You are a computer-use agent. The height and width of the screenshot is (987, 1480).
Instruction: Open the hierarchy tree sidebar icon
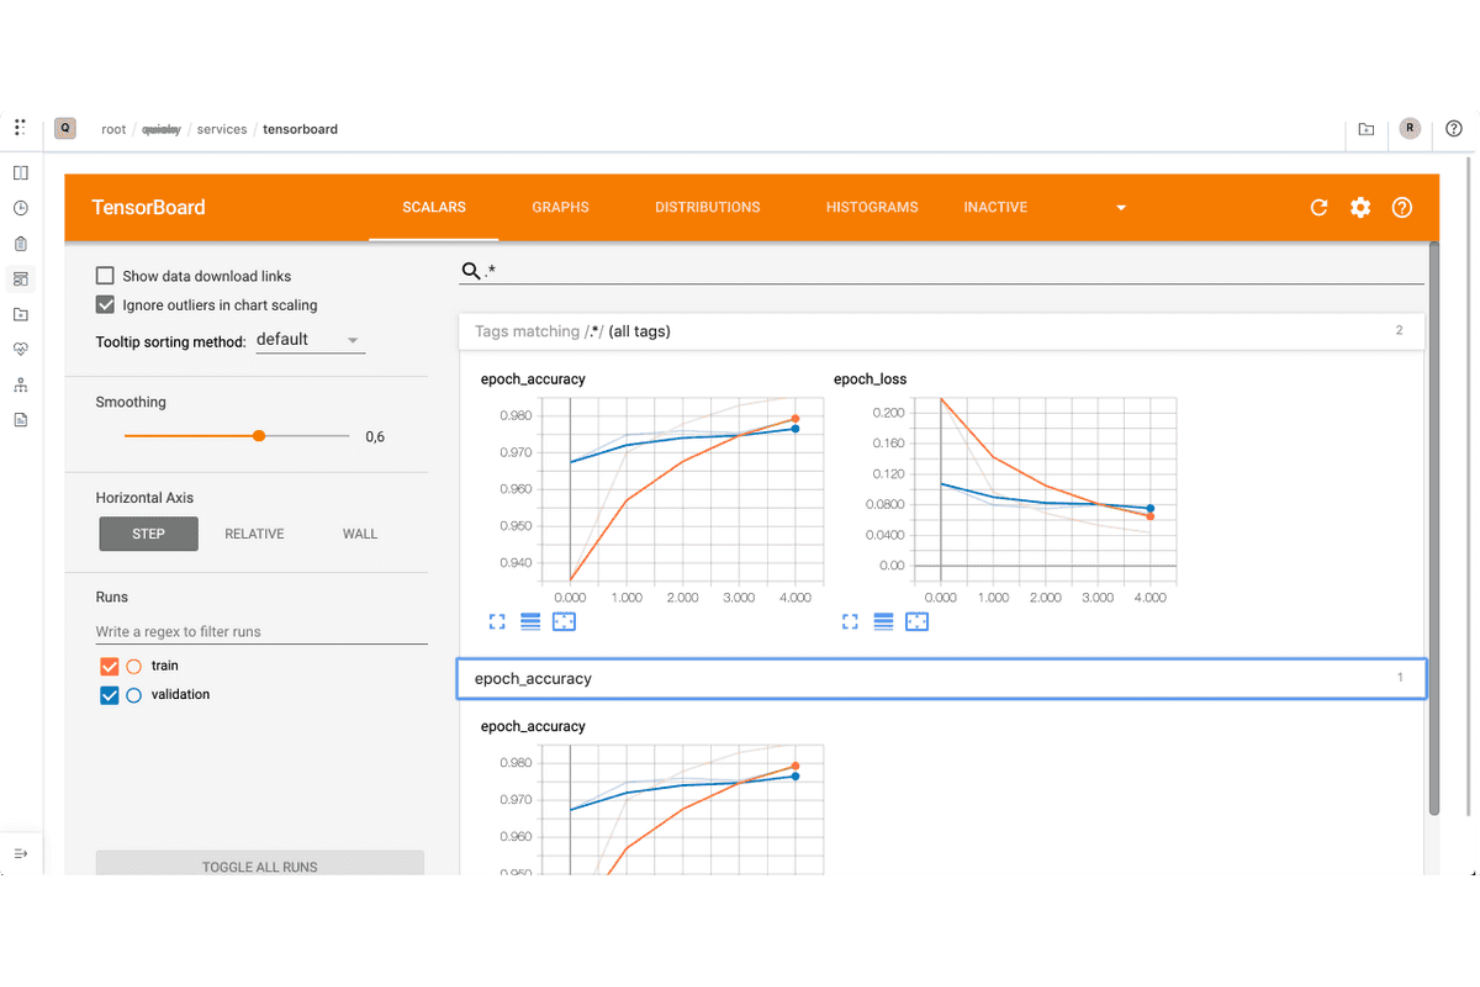pyautogui.click(x=20, y=385)
